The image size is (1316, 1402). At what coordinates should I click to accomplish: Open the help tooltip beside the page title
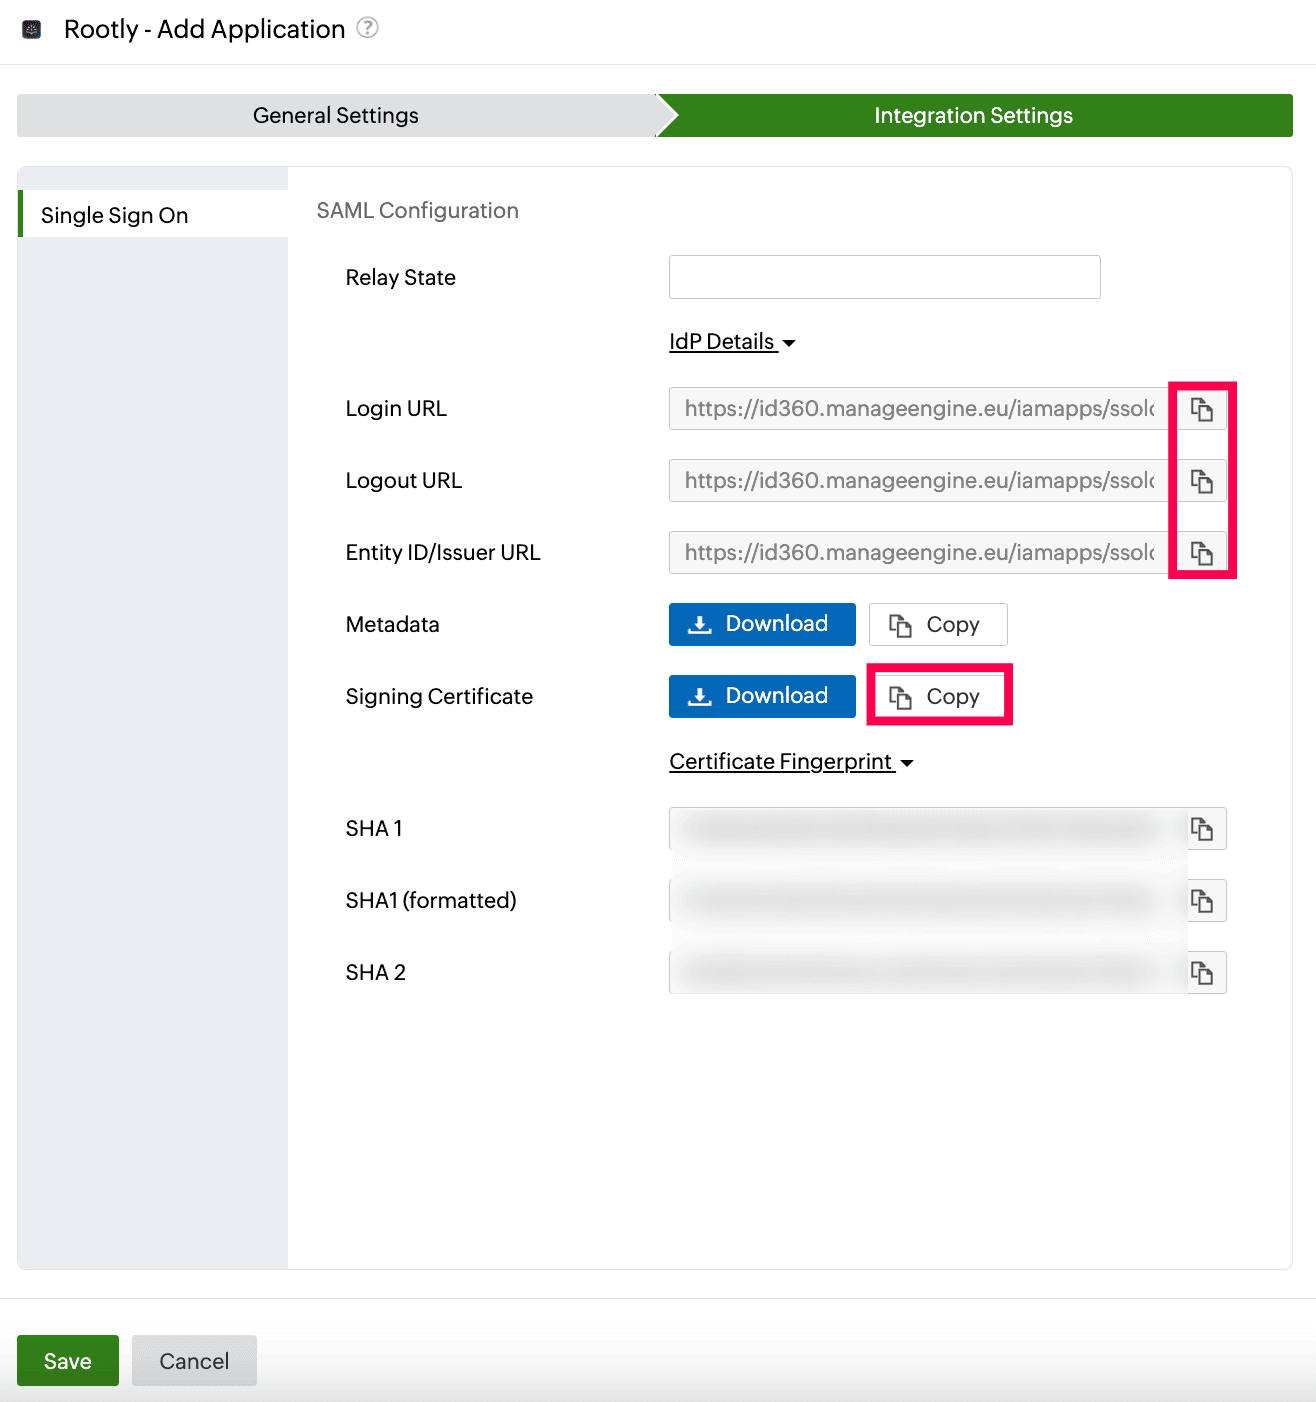click(367, 28)
